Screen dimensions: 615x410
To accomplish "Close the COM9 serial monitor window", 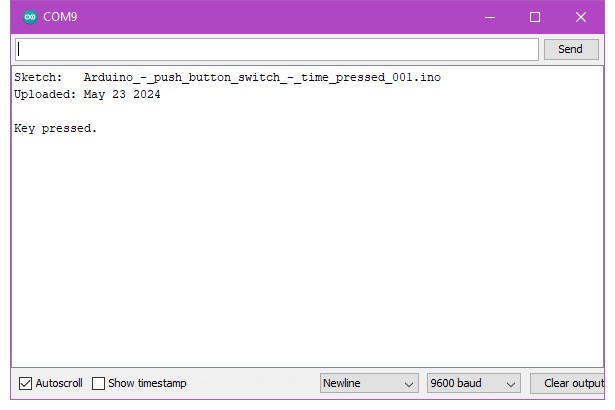I will click(581, 17).
